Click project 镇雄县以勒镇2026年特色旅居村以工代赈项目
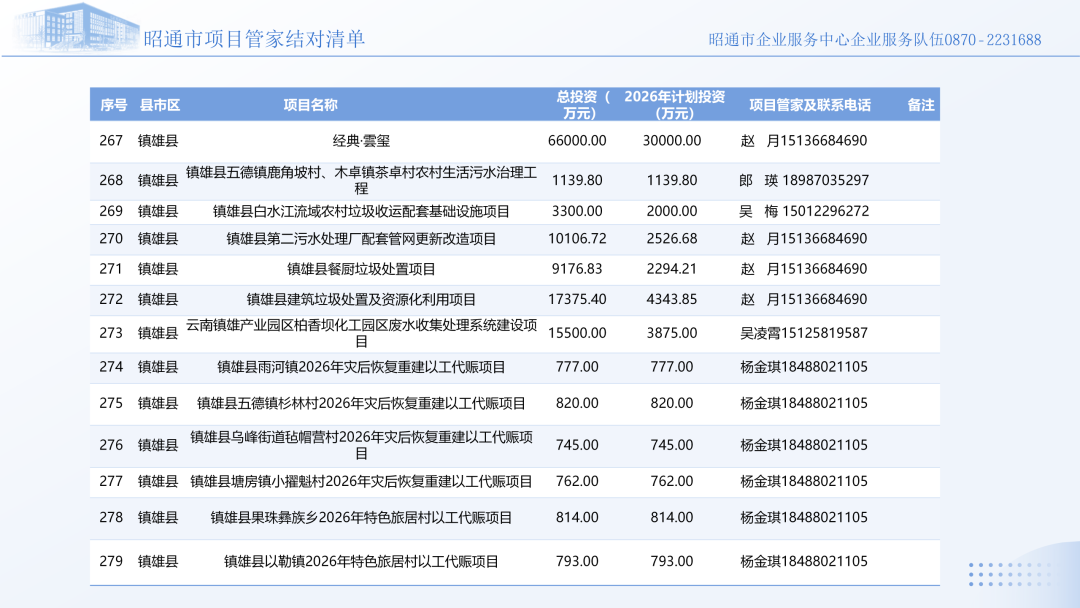 pos(362,562)
